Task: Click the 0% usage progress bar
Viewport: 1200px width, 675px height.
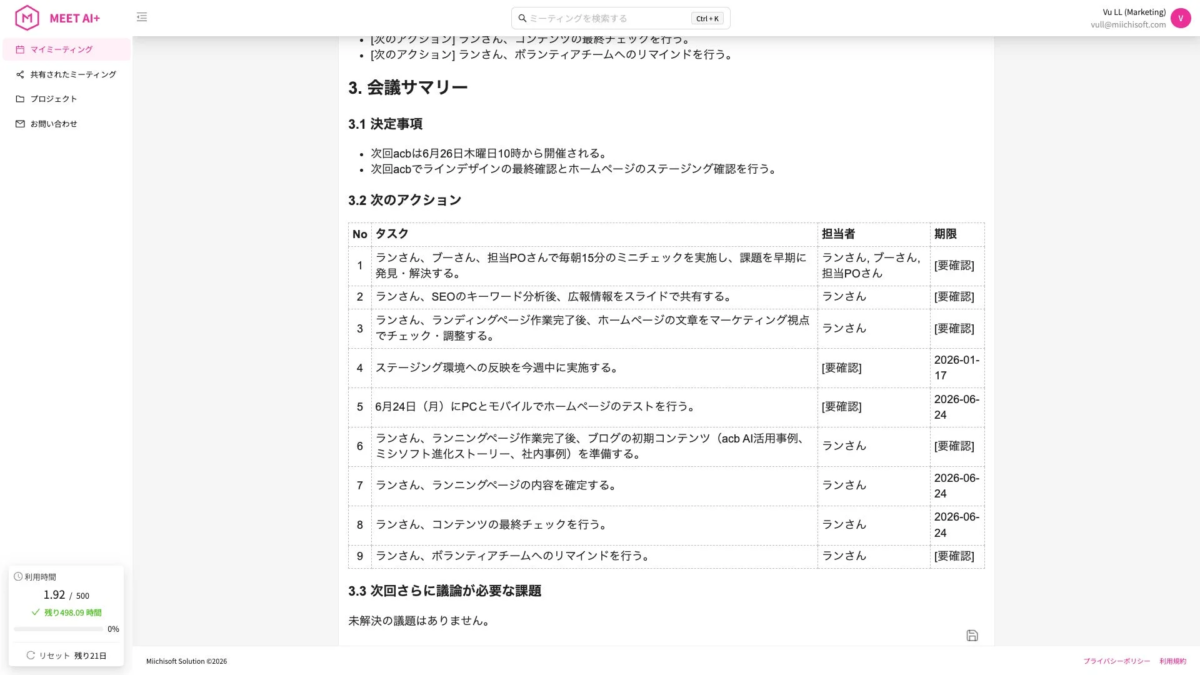Action: tap(58, 628)
